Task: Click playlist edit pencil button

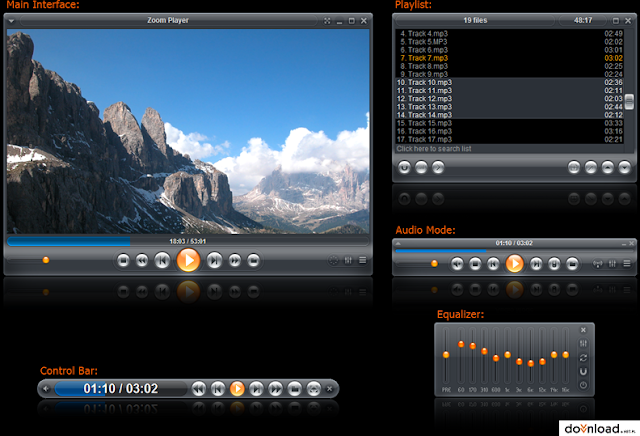Action: click(x=591, y=167)
